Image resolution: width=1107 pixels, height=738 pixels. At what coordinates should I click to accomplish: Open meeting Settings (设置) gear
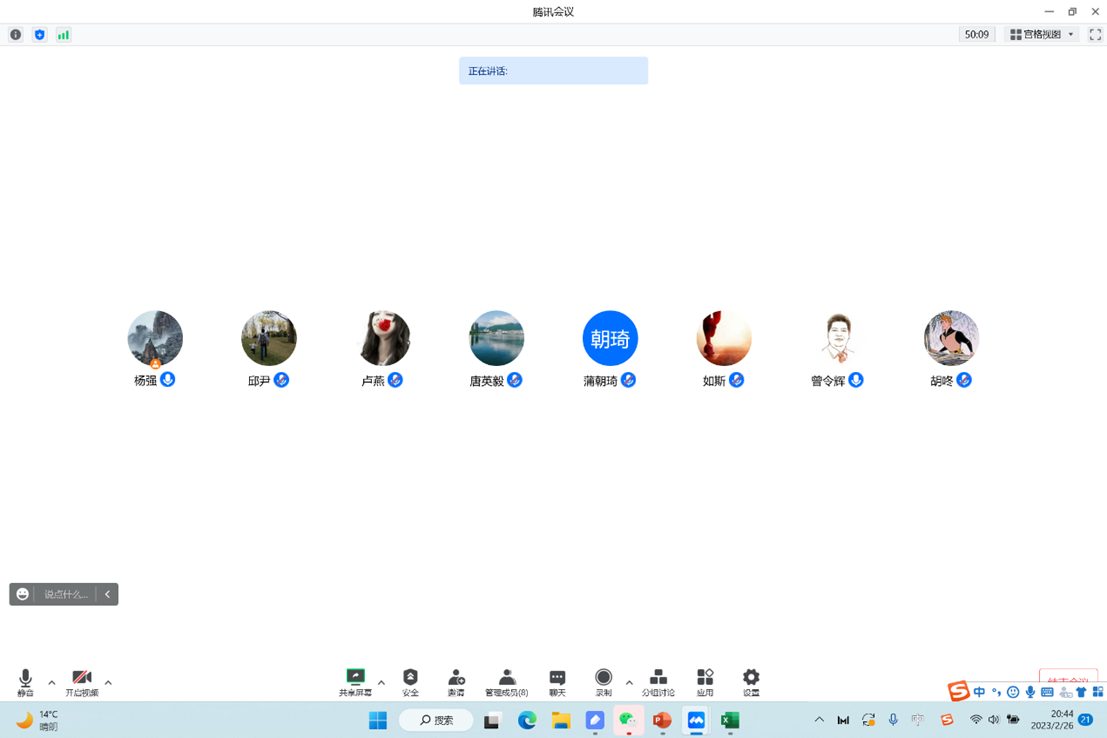click(x=751, y=681)
